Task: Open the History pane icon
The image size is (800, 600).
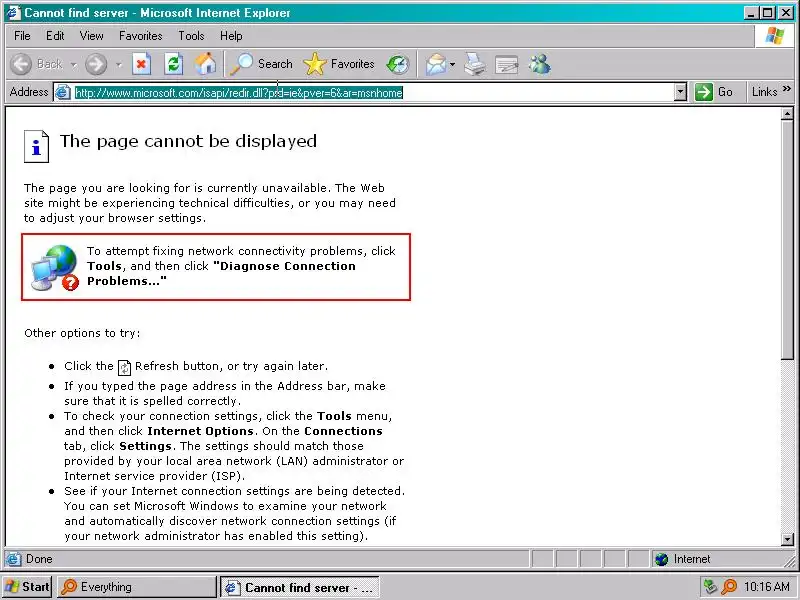Action: [x=397, y=65]
